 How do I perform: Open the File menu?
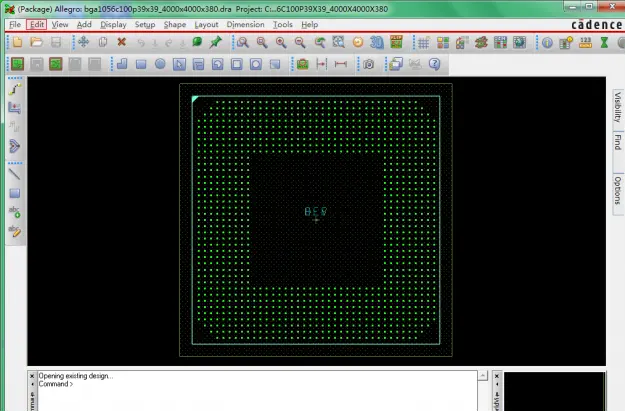pyautogui.click(x=15, y=24)
